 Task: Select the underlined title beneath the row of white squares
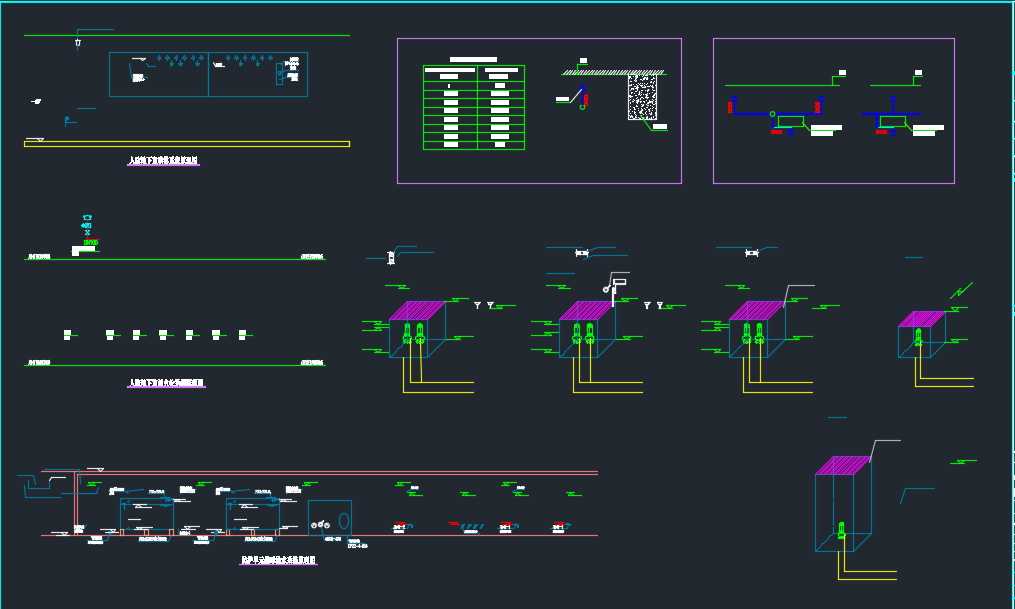pos(166,383)
